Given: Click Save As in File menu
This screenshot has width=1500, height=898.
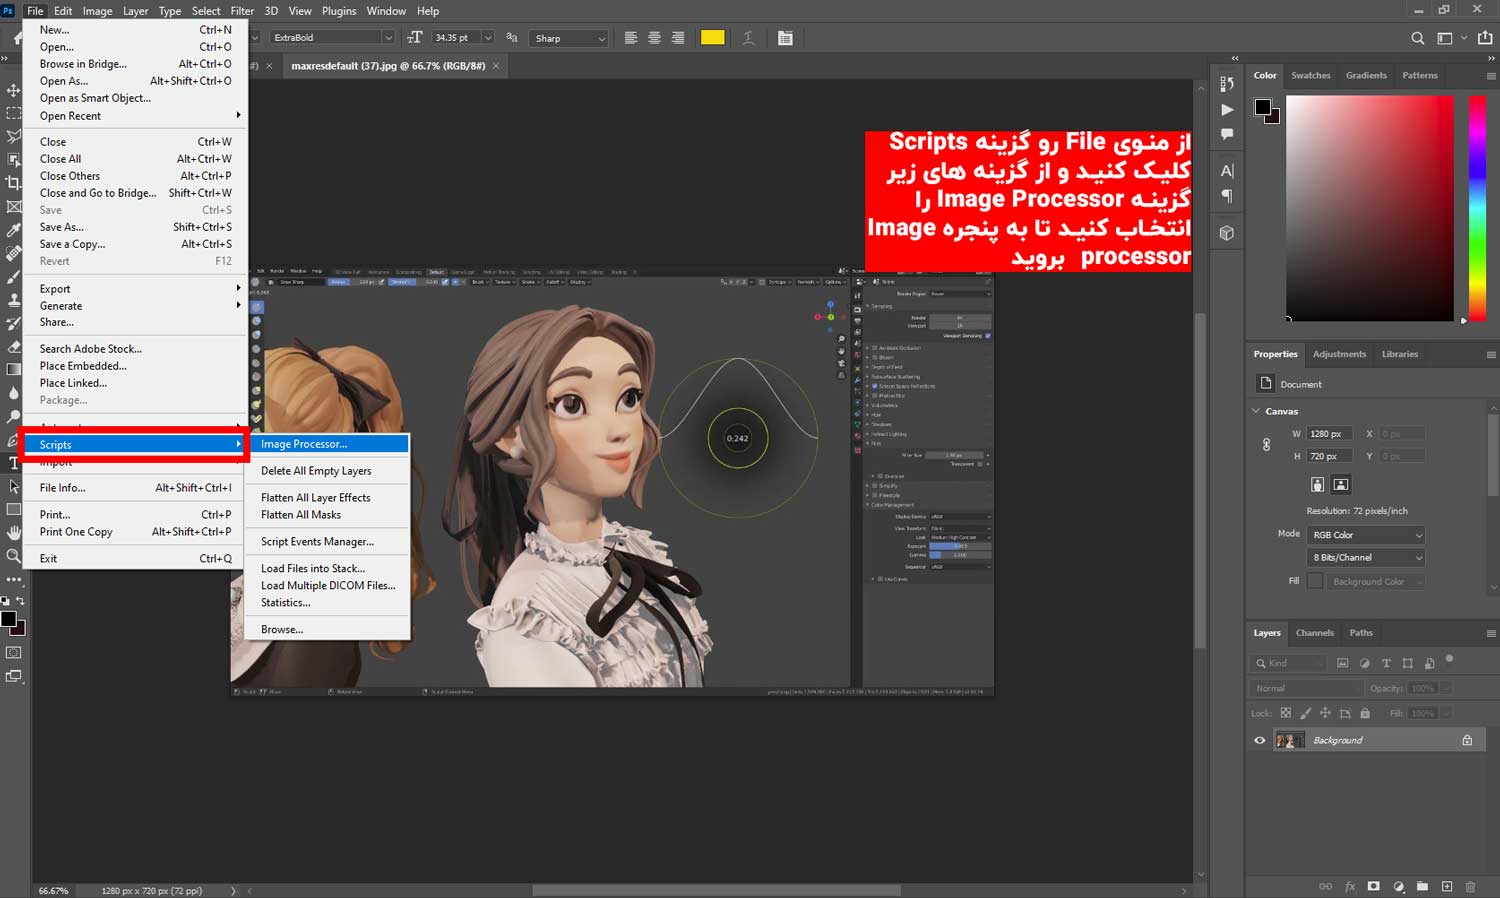Looking at the screenshot, I should (135, 227).
